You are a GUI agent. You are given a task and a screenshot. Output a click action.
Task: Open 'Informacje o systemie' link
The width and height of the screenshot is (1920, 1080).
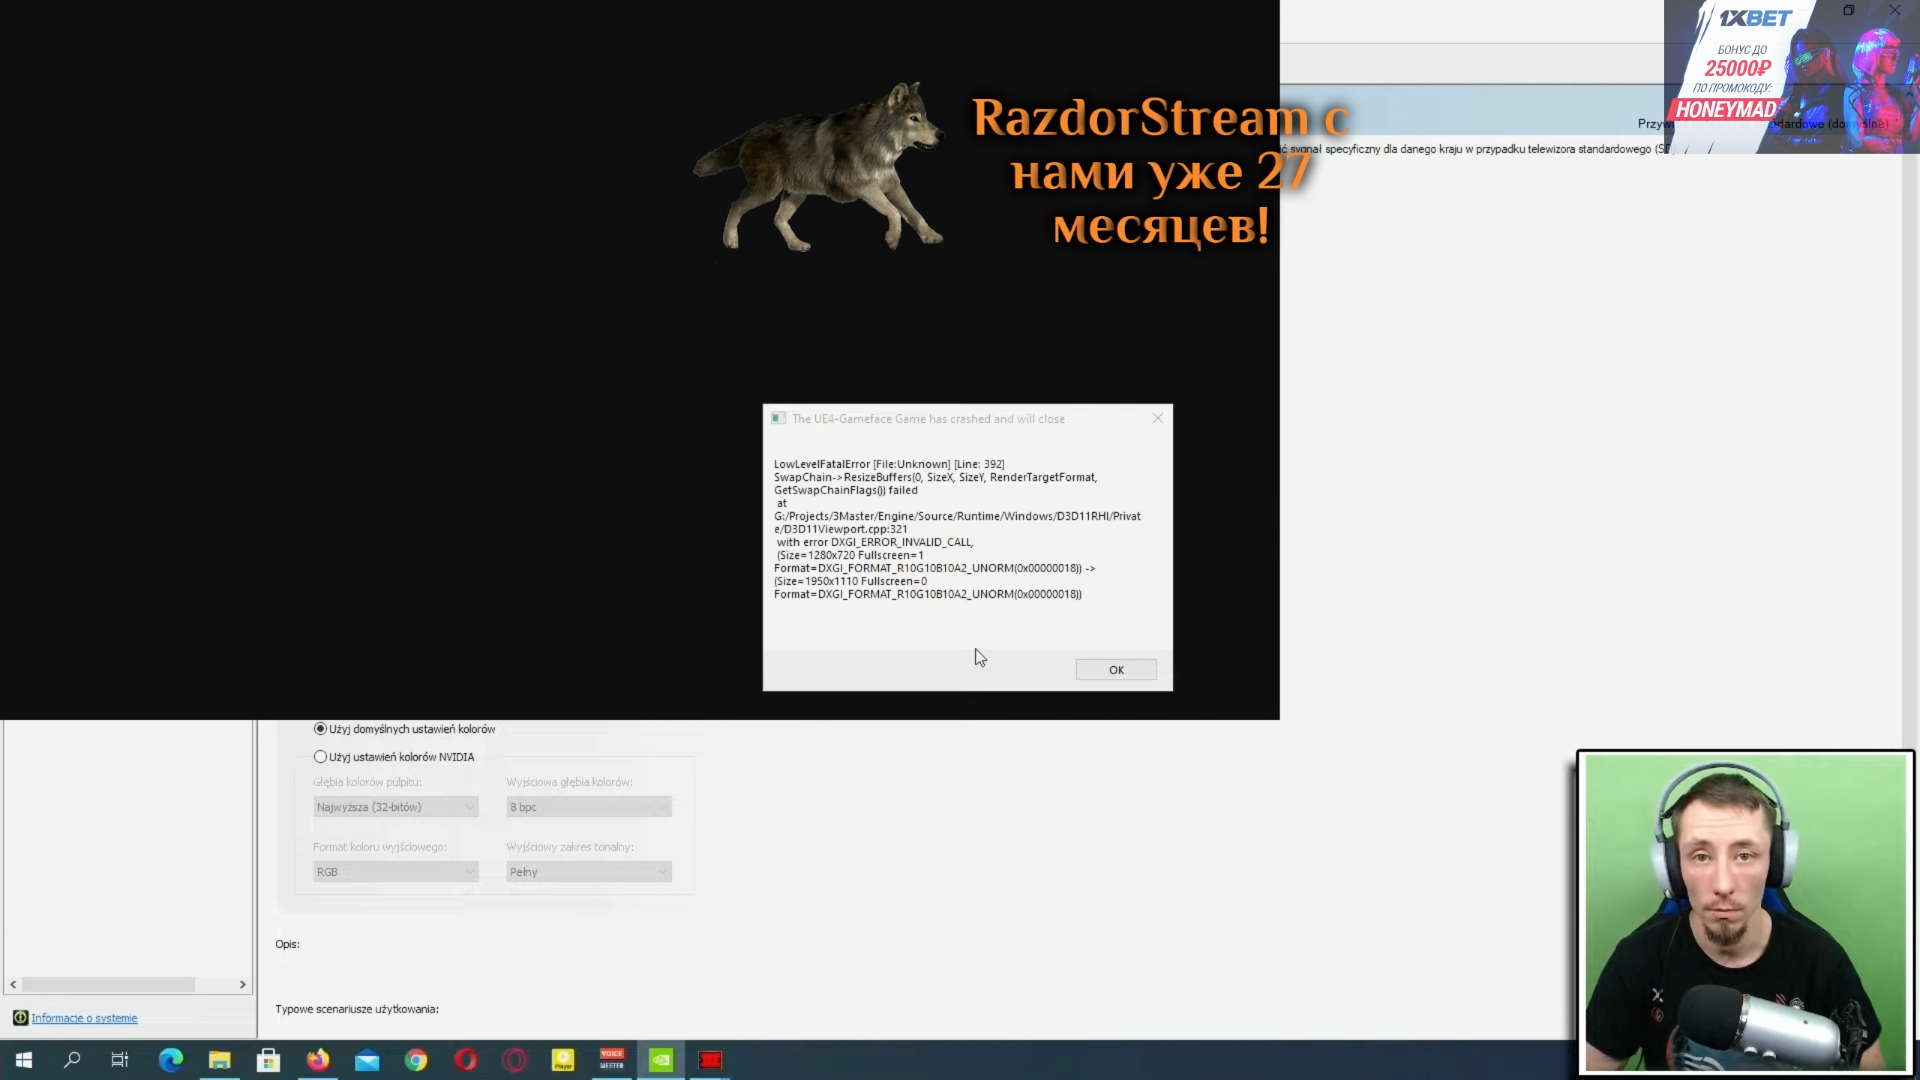pyautogui.click(x=84, y=1018)
